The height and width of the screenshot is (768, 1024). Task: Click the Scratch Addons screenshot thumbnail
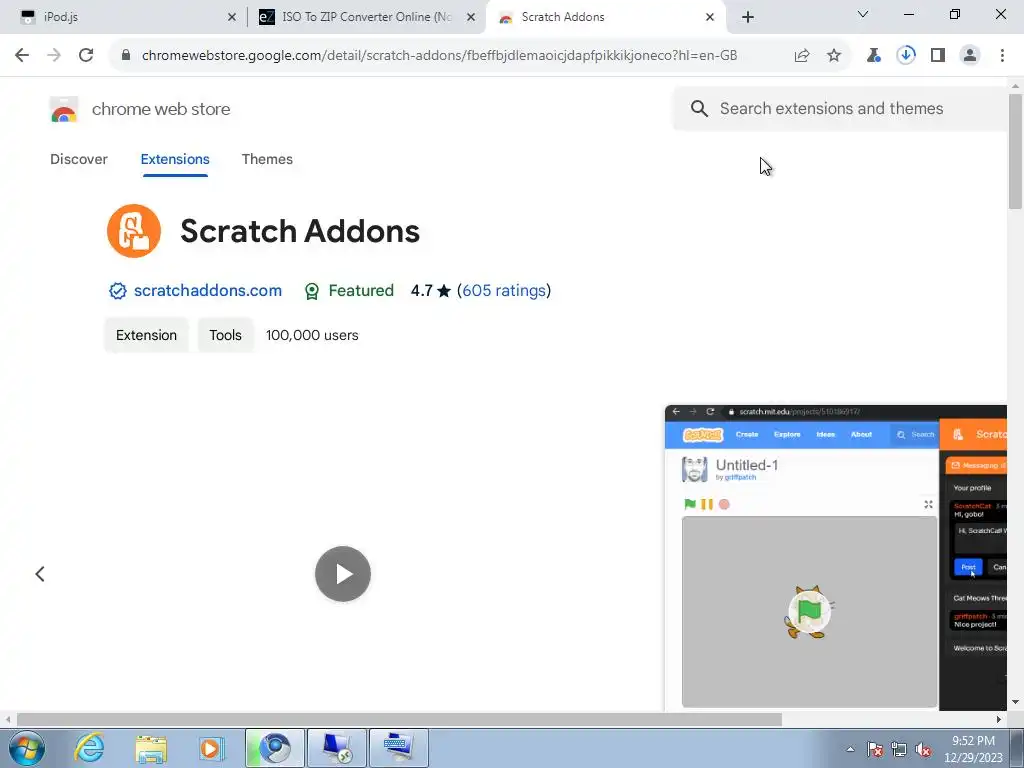835,558
